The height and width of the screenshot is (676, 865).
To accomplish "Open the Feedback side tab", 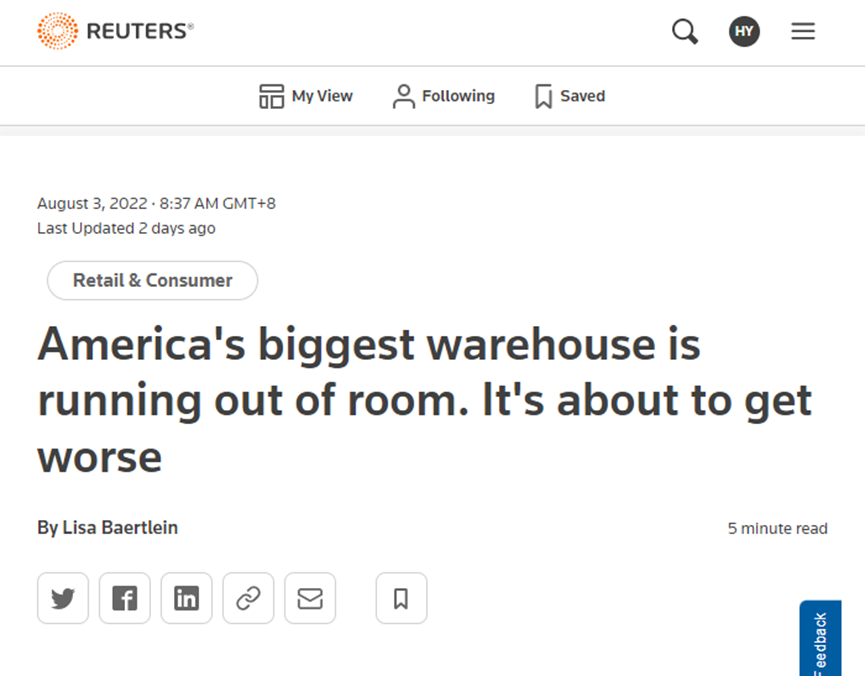I will [820, 640].
